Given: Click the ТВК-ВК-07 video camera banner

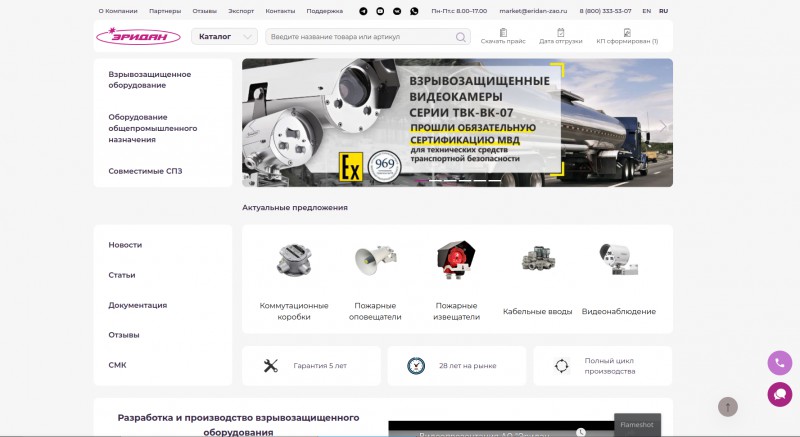Looking at the screenshot, I should 457,122.
